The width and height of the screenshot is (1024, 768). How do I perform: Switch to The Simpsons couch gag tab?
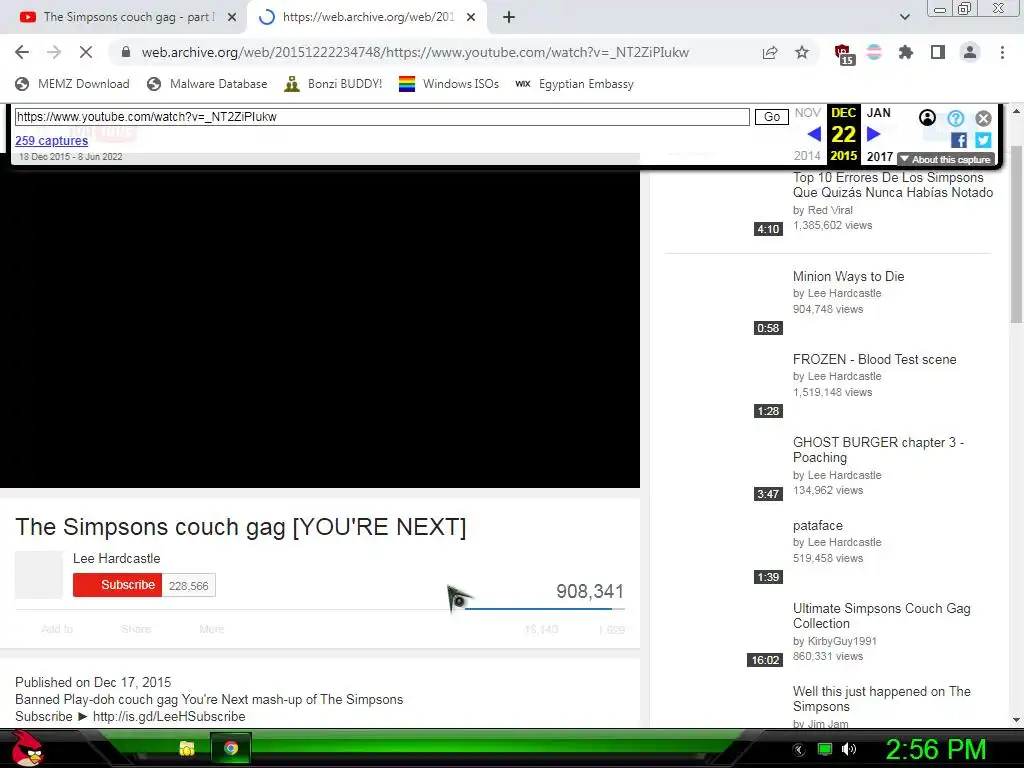129,17
